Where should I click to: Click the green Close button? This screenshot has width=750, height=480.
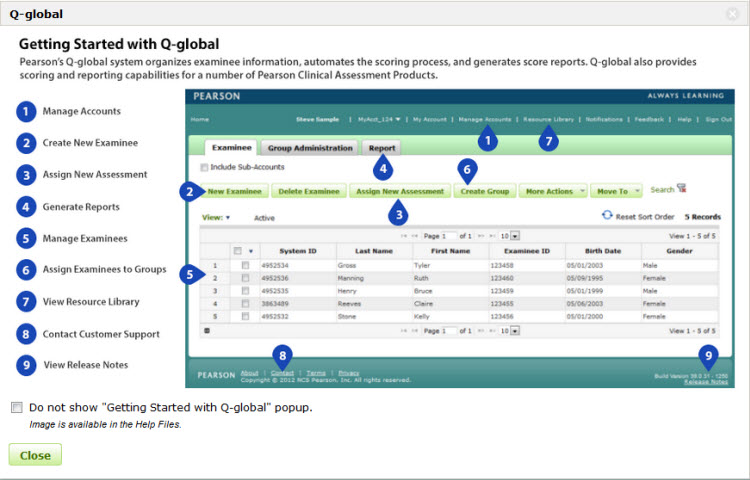pos(35,454)
